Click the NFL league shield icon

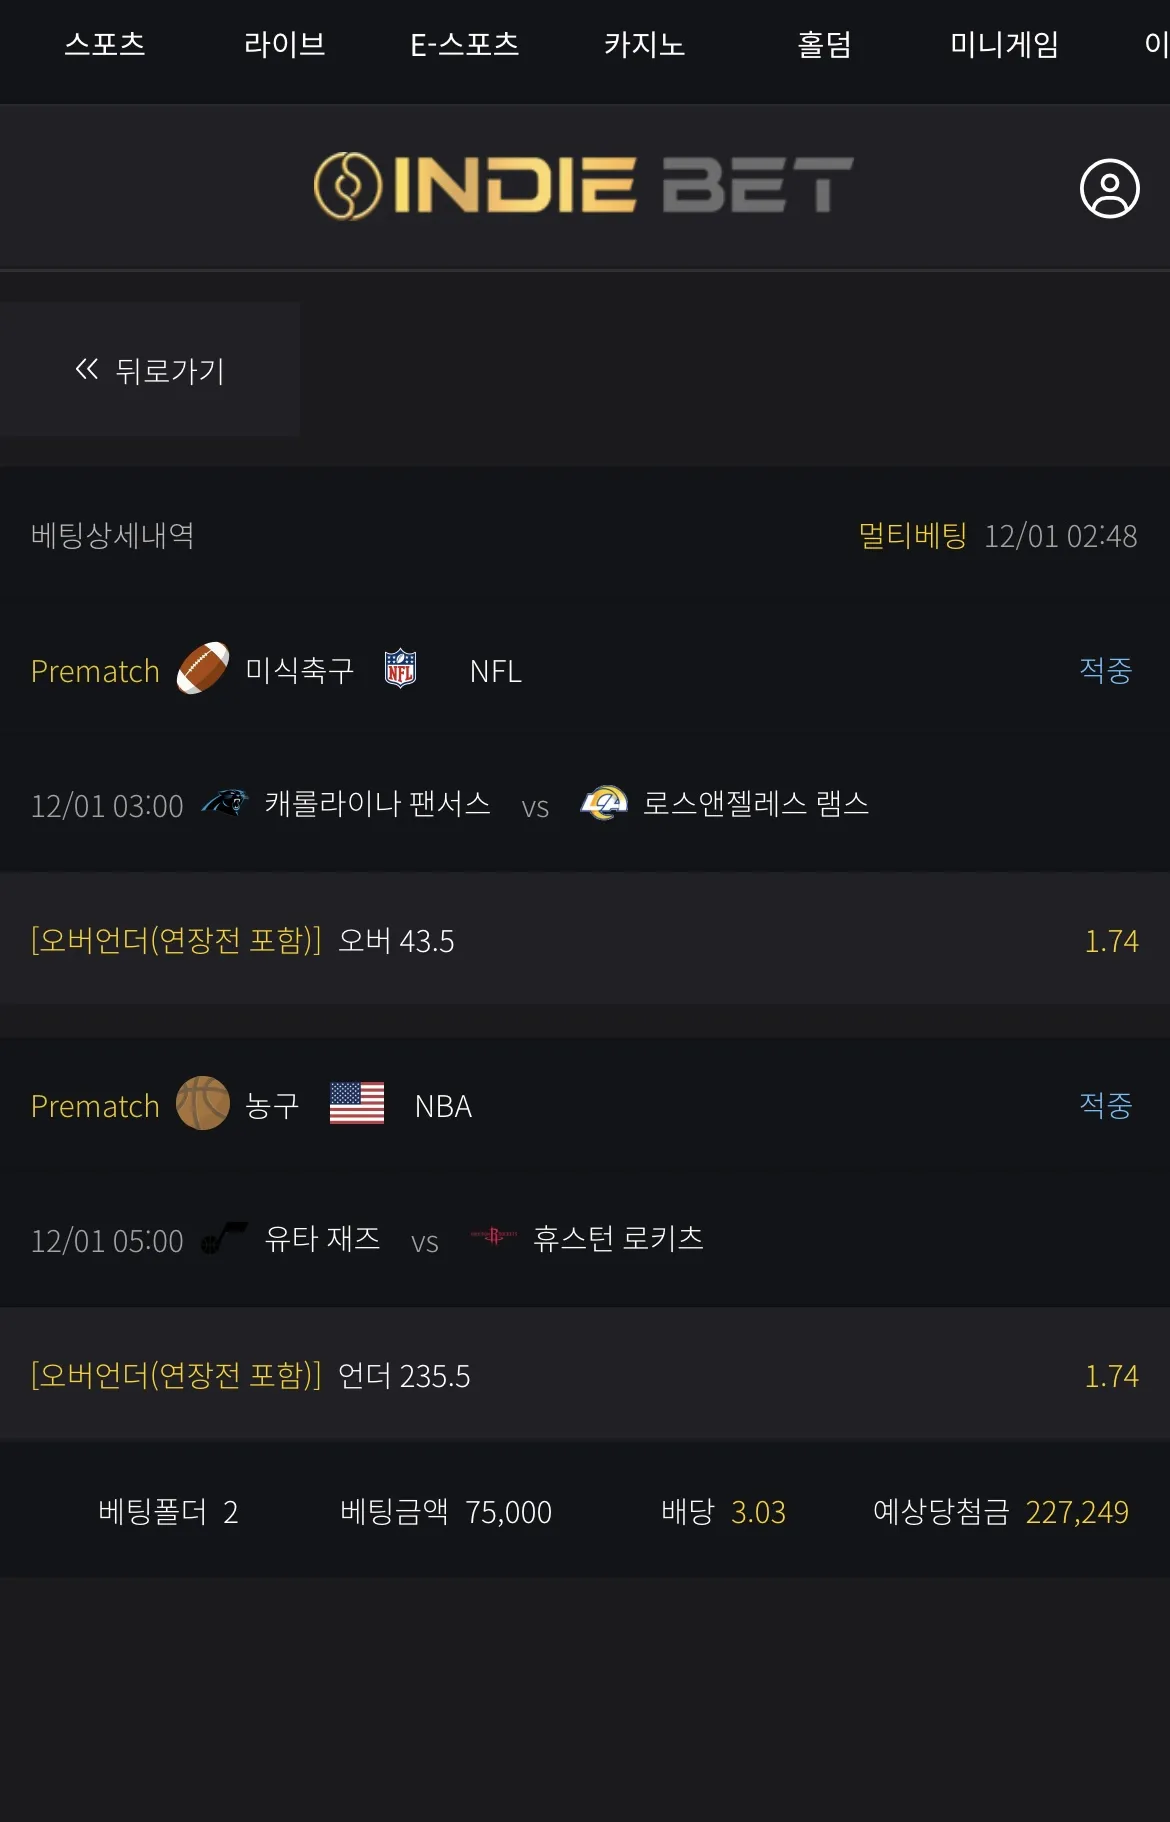(400, 668)
